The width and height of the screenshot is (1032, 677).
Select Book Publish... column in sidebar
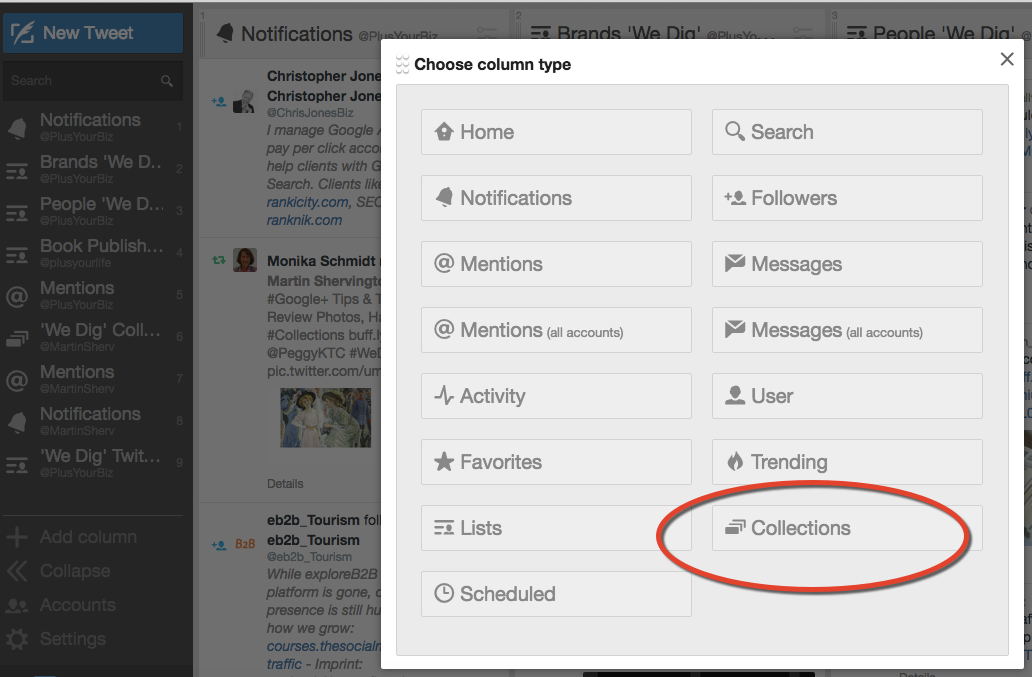93,253
